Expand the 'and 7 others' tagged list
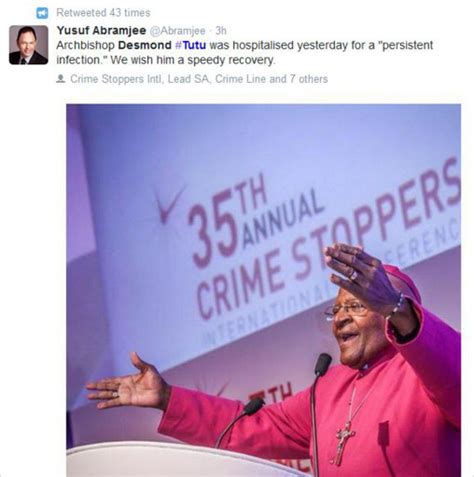Image resolution: width=474 pixels, height=477 pixels. click(x=299, y=79)
